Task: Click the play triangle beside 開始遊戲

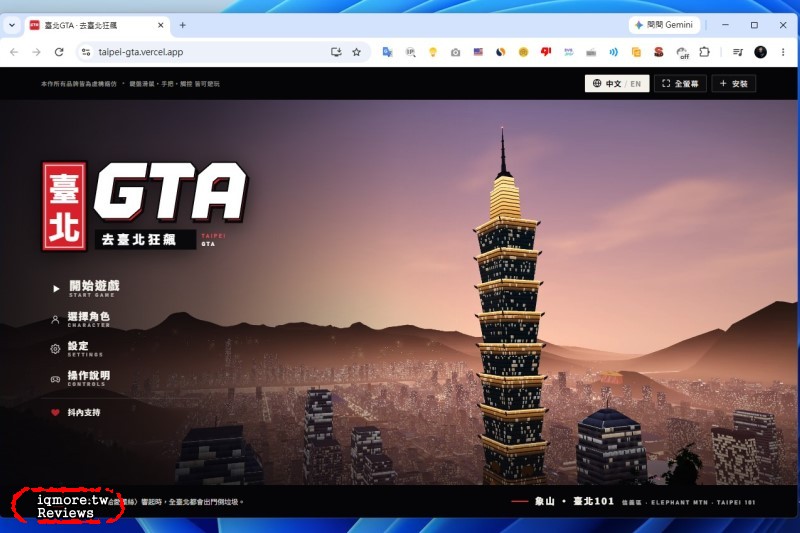Action: (56, 289)
